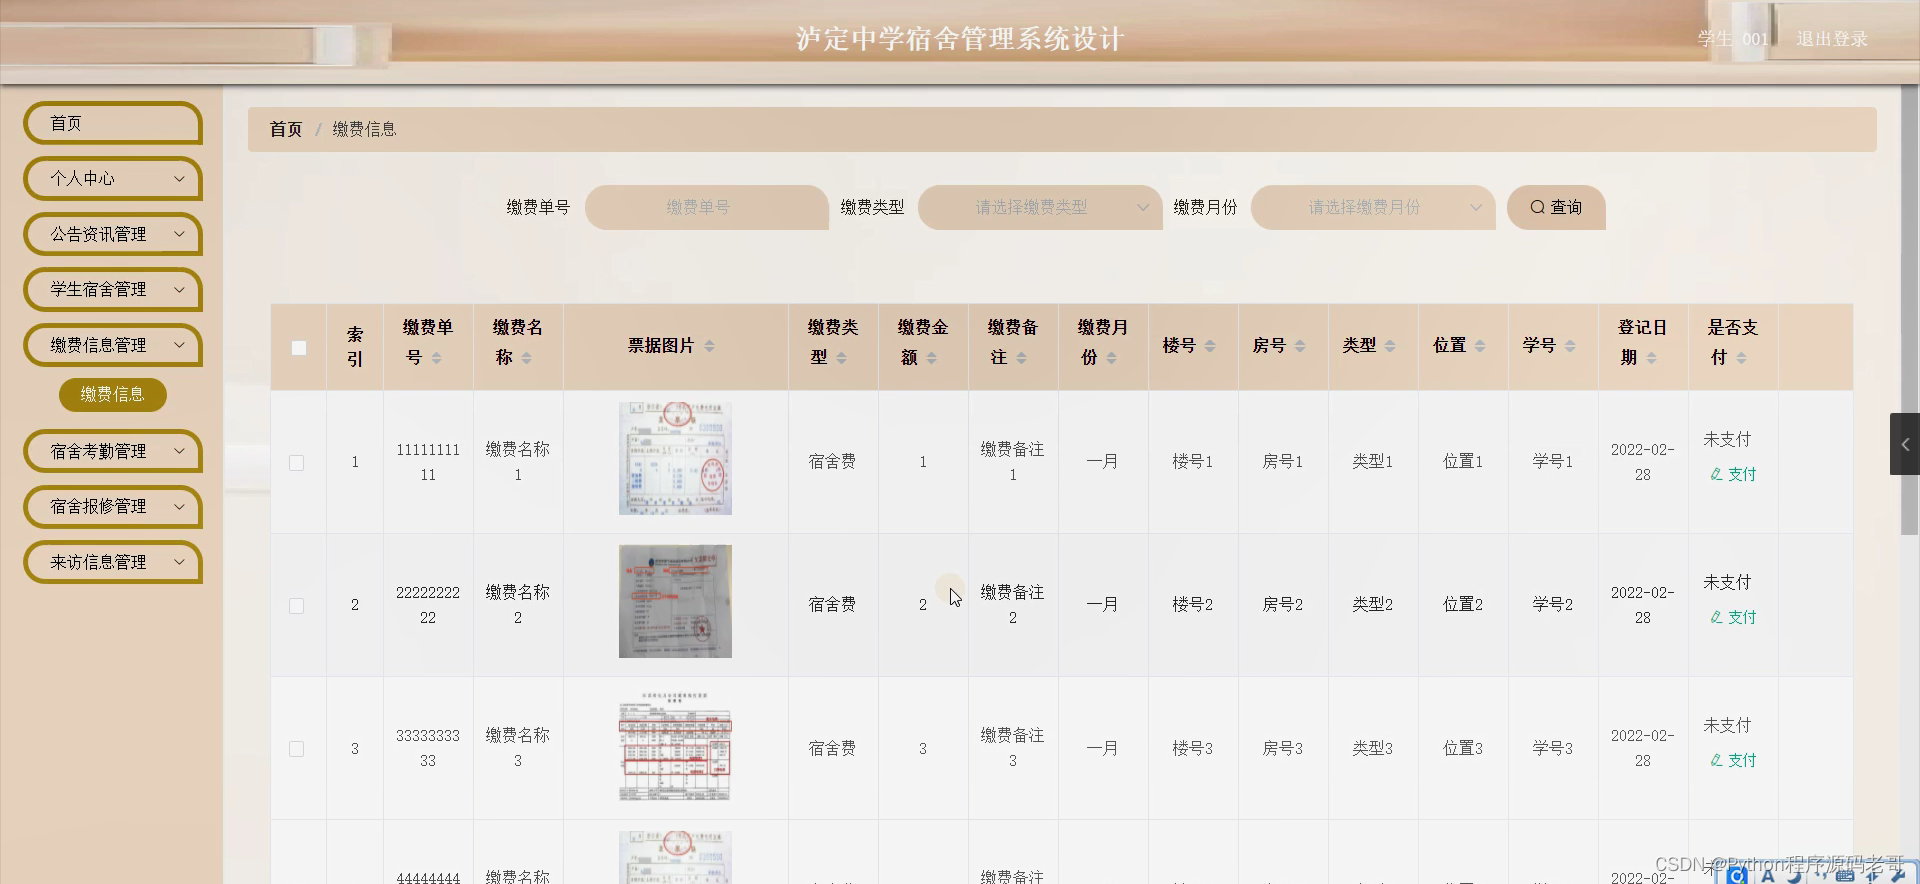Sort by 缴费类型 column arrows
Viewport: 1920px width, 884px height.
(x=841, y=358)
